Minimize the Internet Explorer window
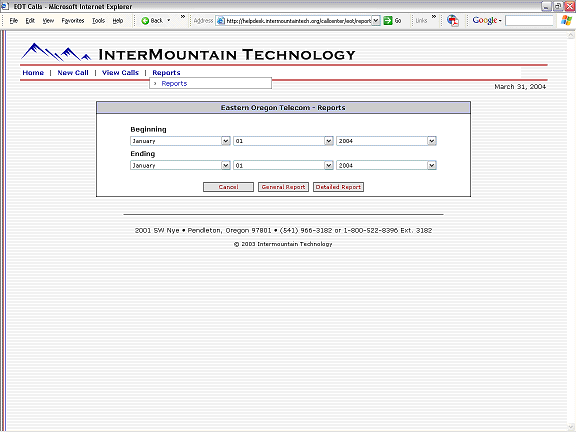Viewport: 576px width, 432px height. (x=546, y=6)
